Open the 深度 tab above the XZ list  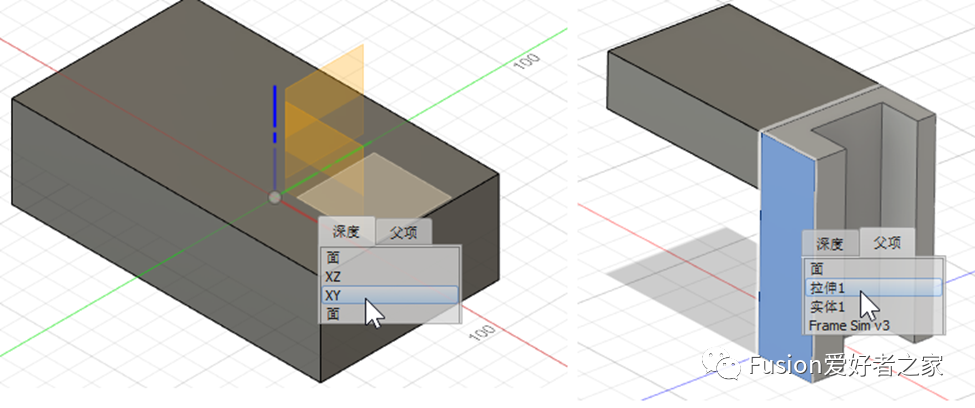click(x=346, y=232)
